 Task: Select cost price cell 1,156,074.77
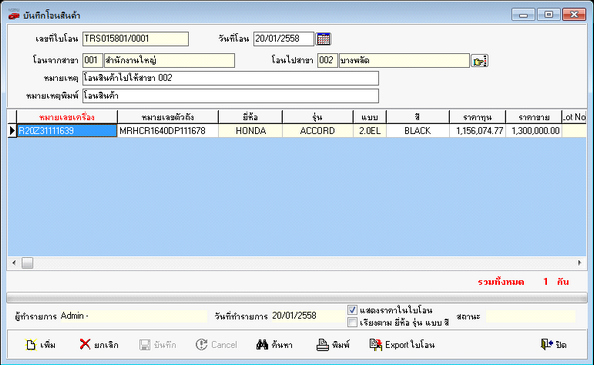(x=477, y=131)
